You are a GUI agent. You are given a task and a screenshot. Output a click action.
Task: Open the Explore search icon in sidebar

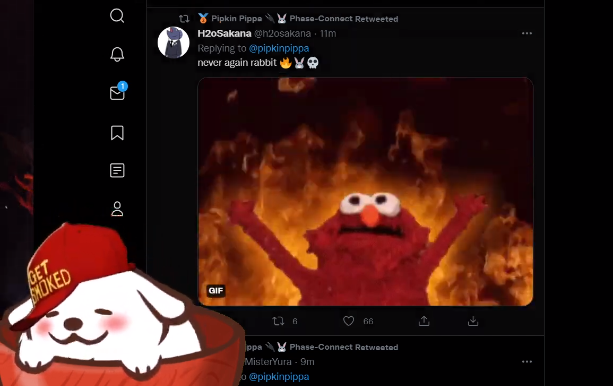pyautogui.click(x=117, y=16)
